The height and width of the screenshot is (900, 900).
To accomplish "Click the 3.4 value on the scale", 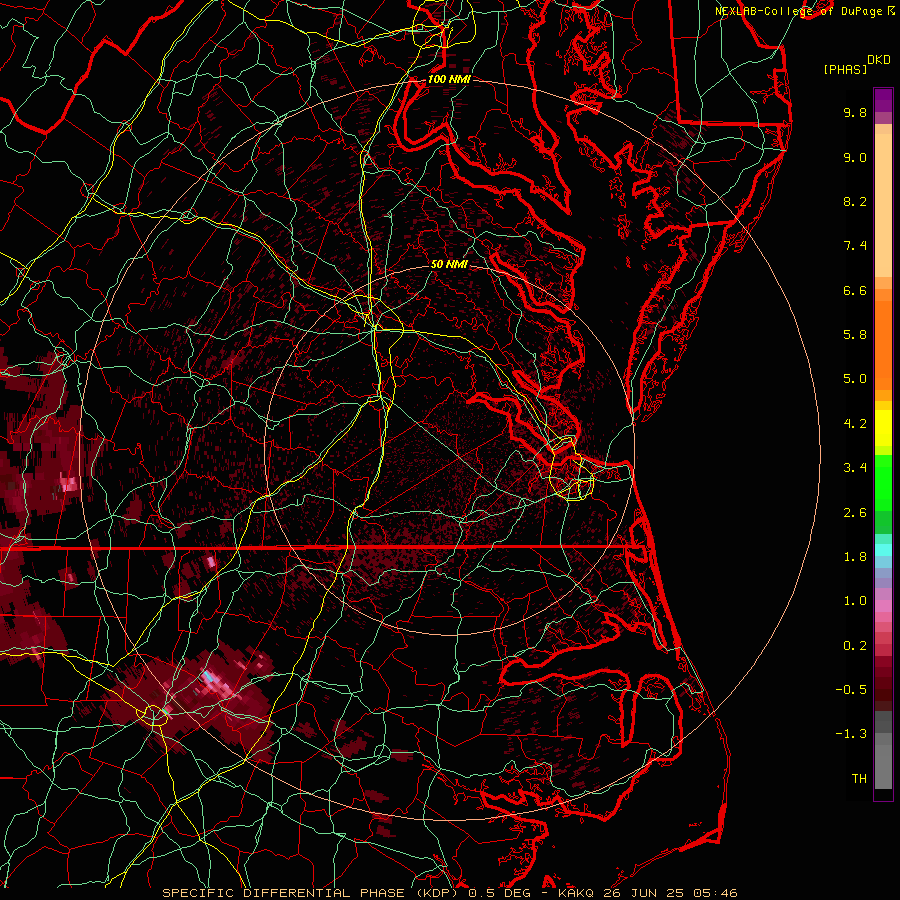I will (x=855, y=468).
